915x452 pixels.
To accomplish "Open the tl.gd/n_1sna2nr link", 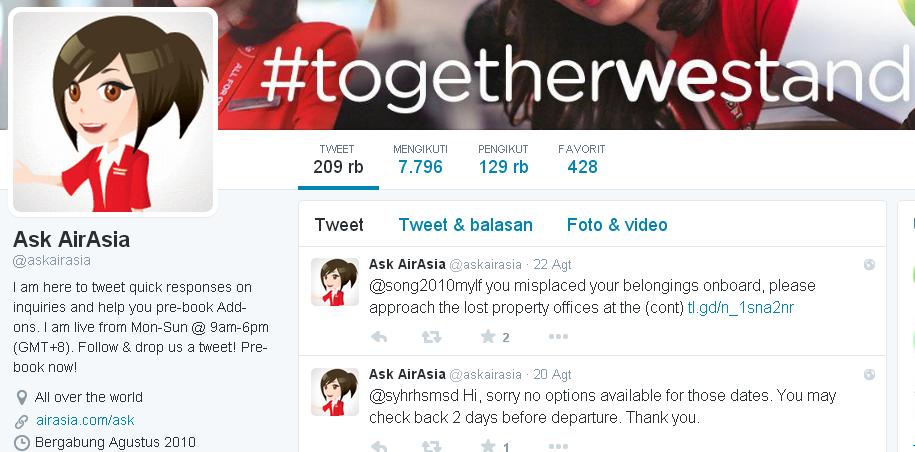I will coord(741,308).
